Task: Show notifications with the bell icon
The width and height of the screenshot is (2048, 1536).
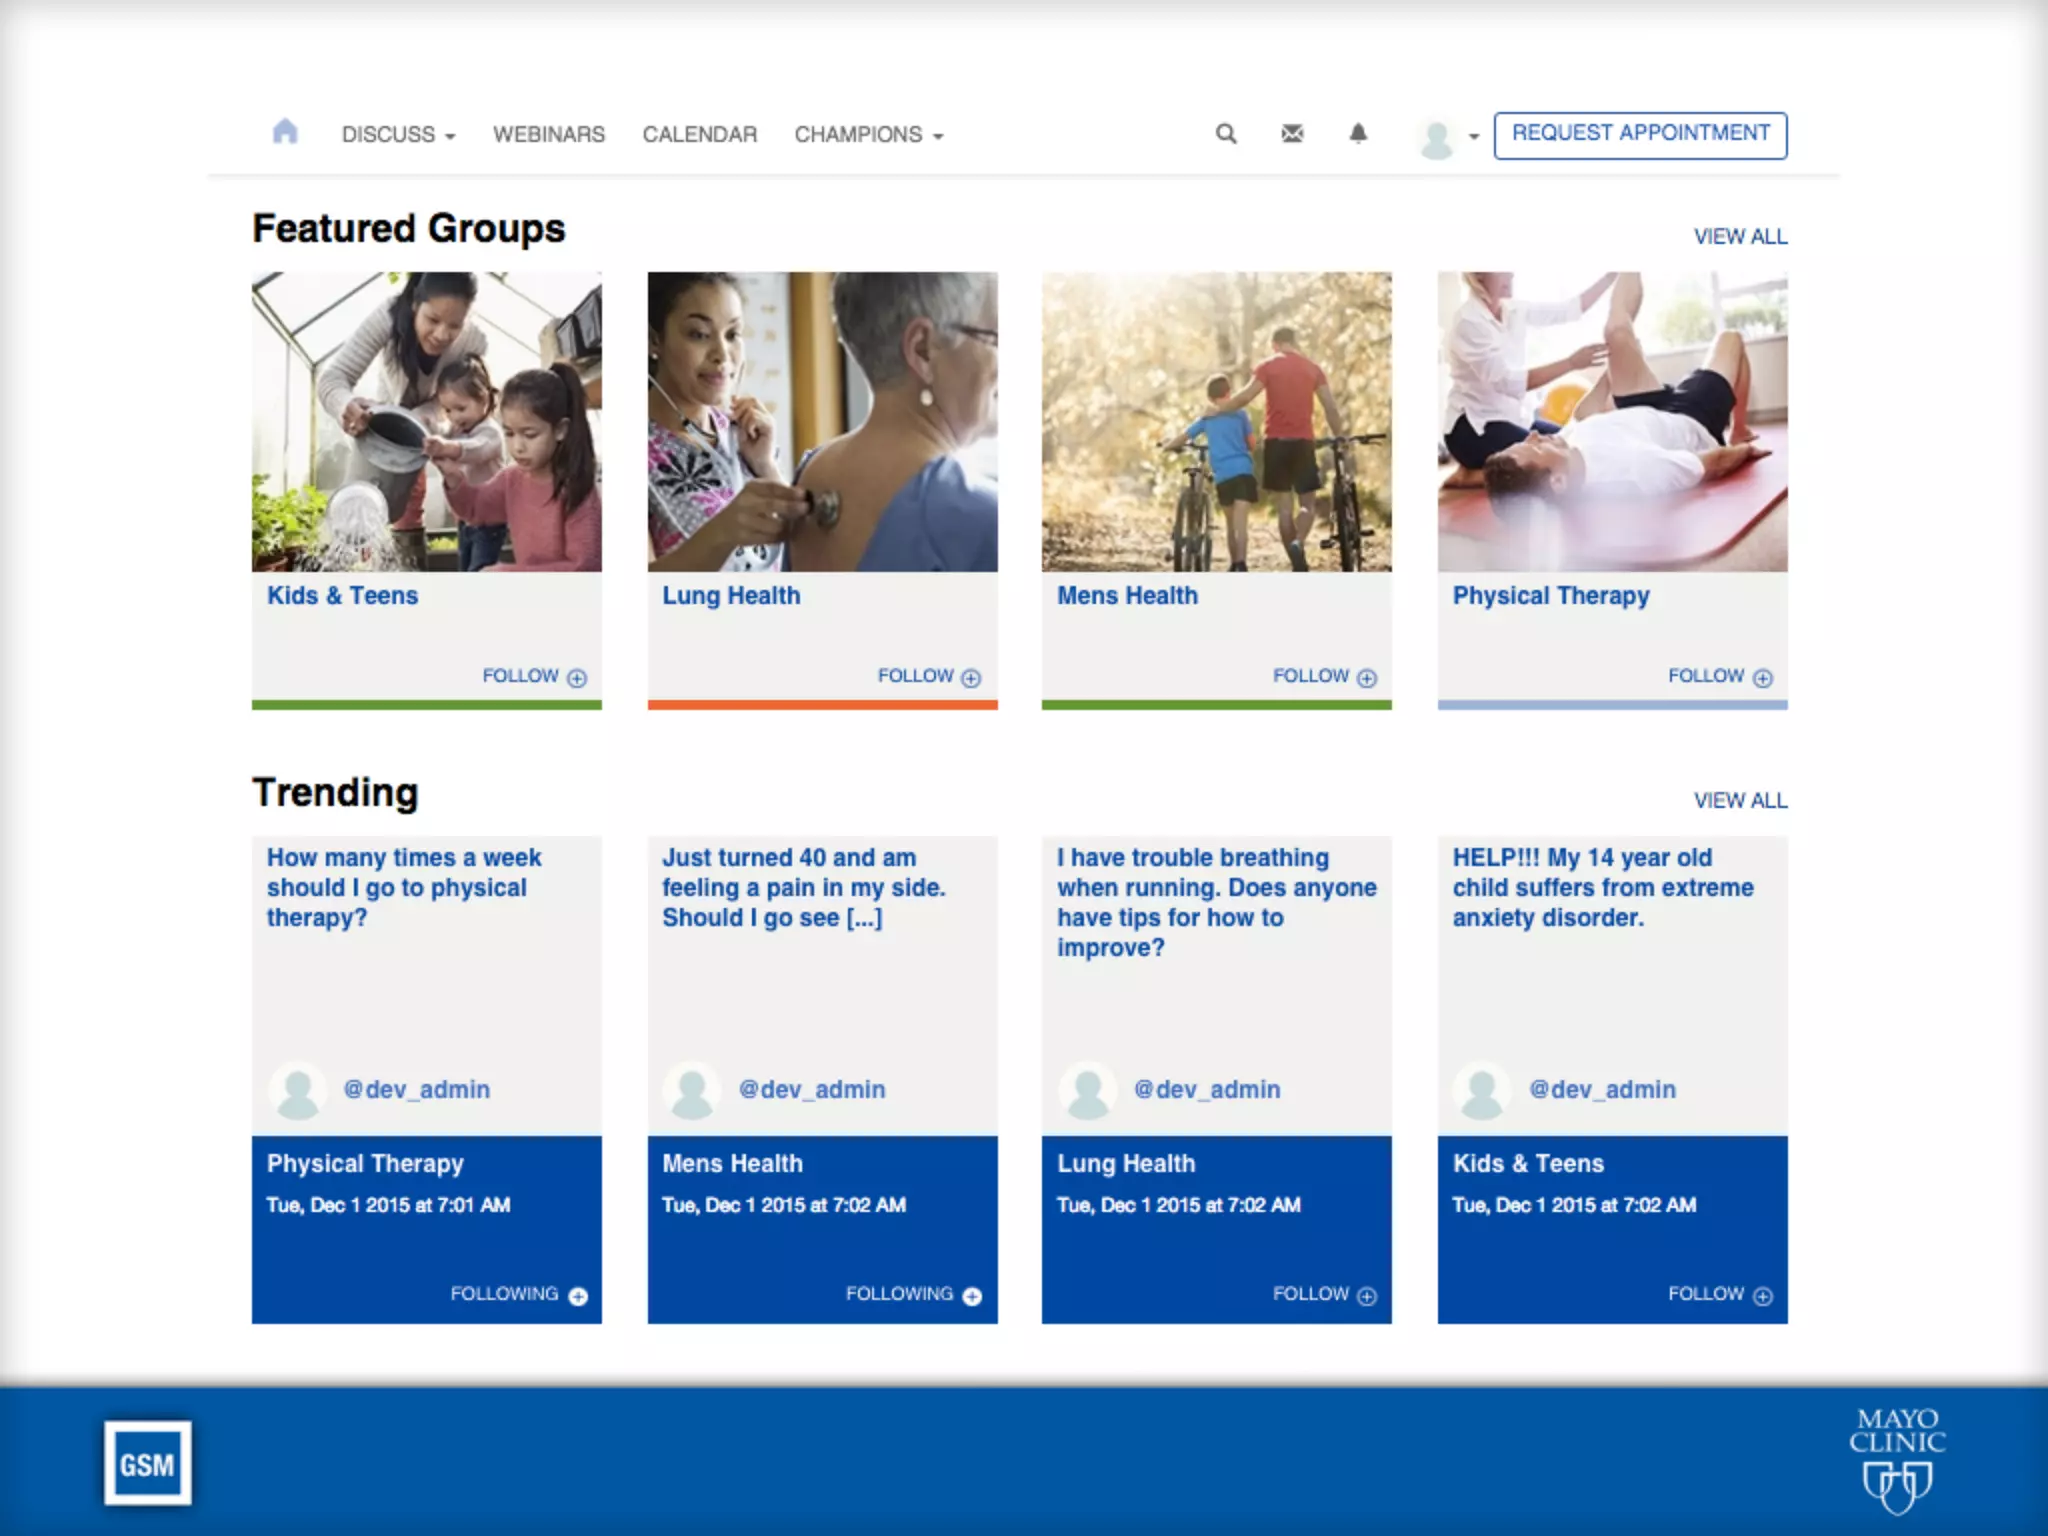Action: [1358, 133]
